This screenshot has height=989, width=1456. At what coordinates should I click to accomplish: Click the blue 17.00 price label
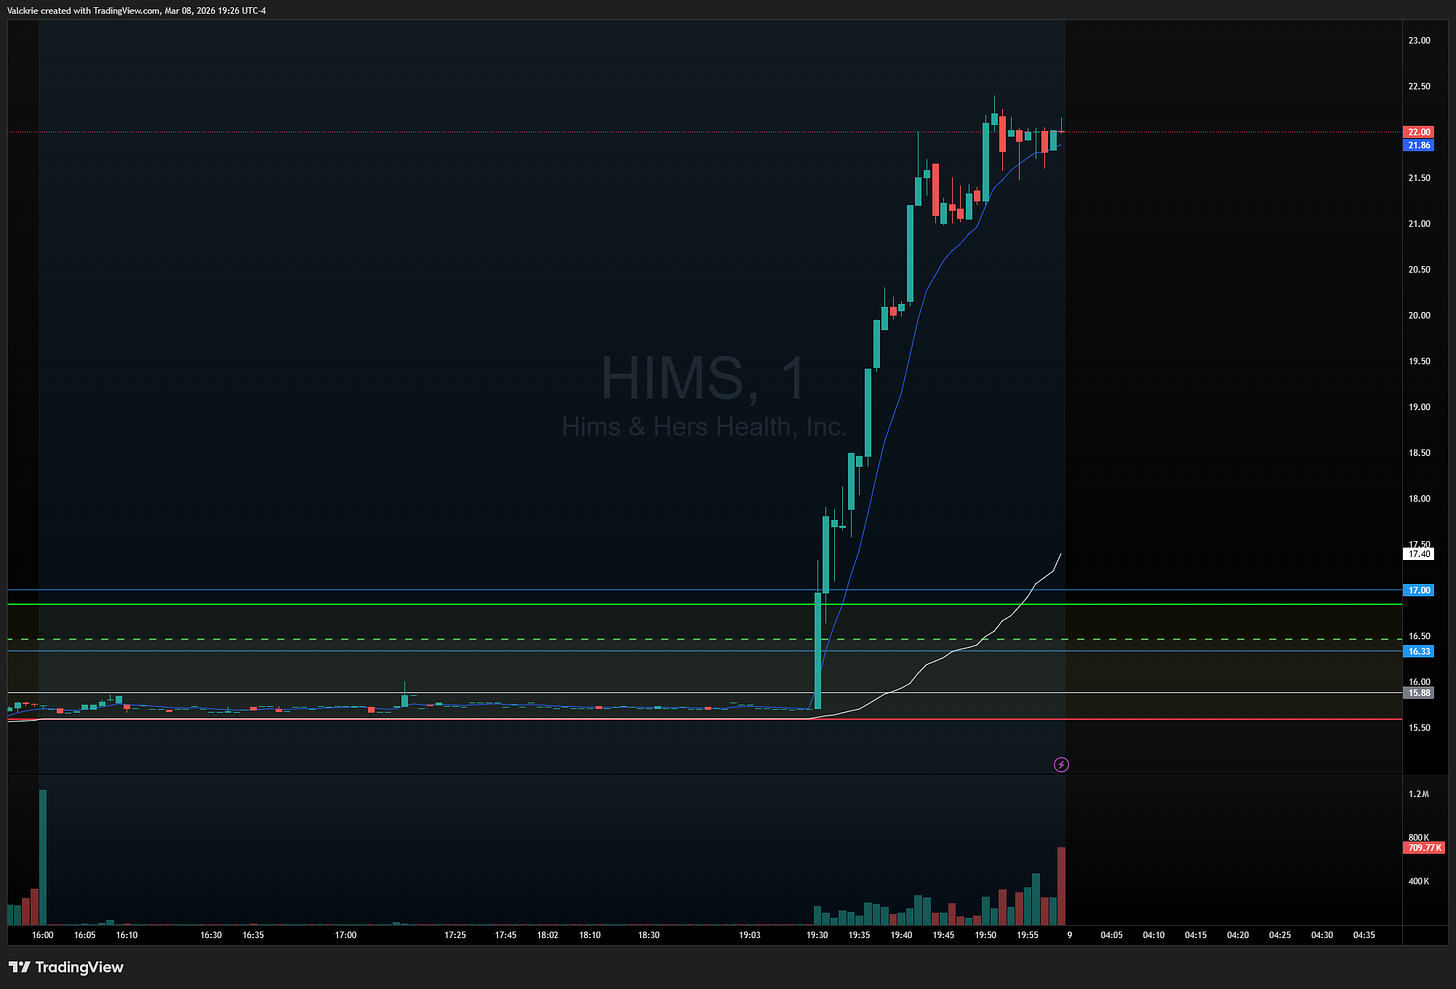1419,590
